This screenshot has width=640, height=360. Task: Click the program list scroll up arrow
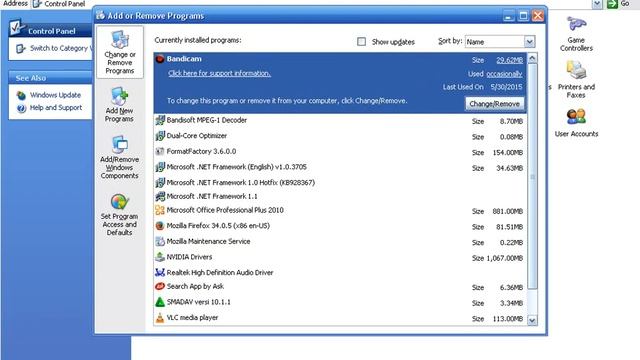click(x=532, y=59)
